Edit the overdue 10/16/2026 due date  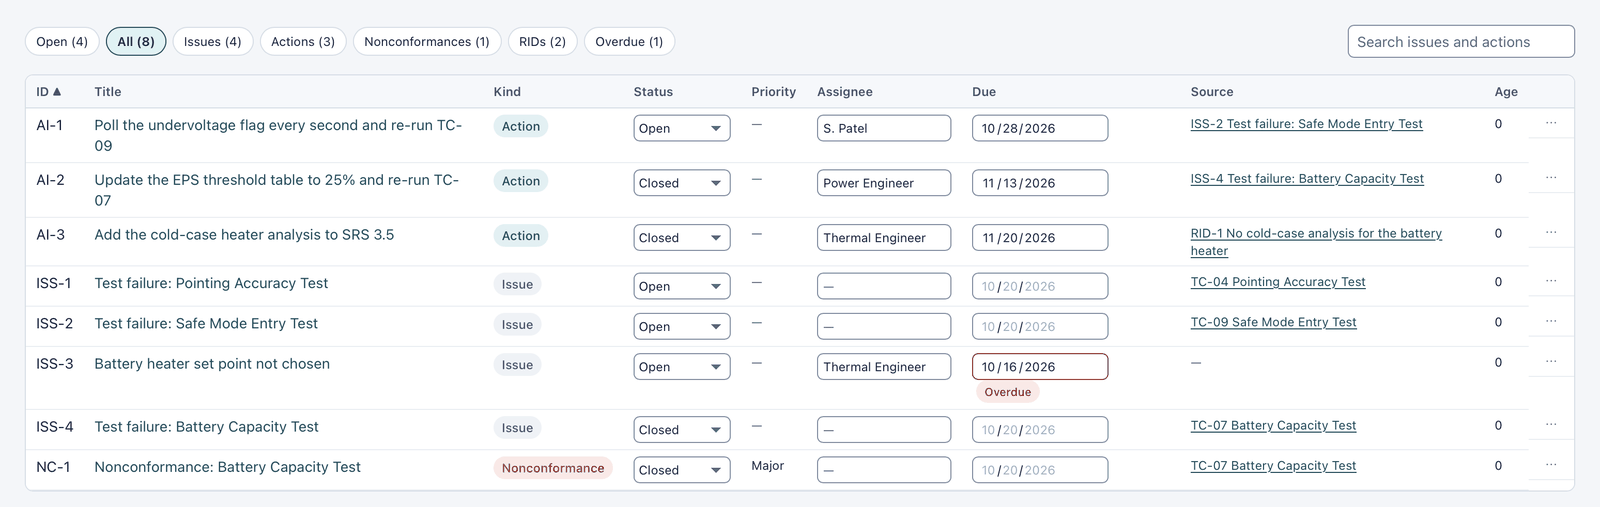[1040, 367]
